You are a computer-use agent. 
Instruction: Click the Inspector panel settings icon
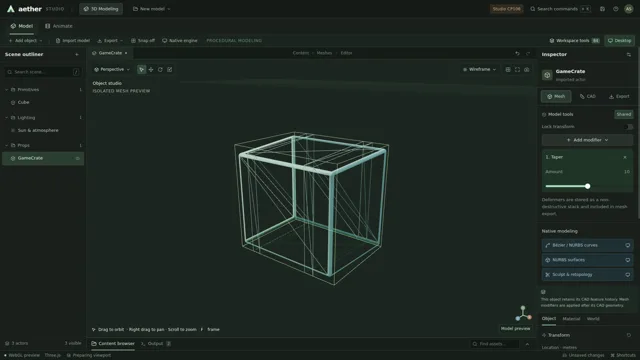pos(629,54)
